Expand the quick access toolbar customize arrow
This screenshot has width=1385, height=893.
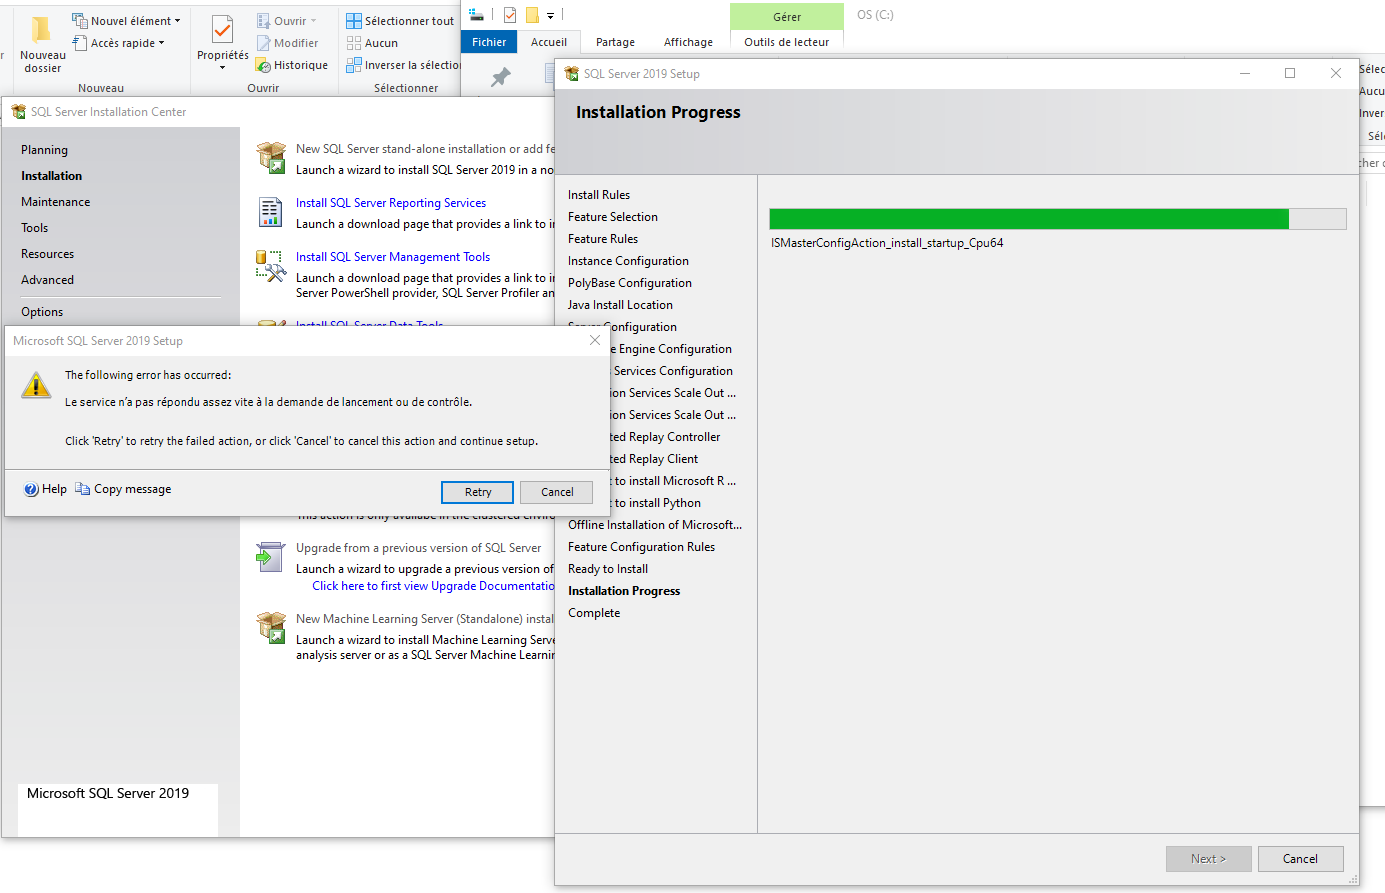[x=550, y=15]
